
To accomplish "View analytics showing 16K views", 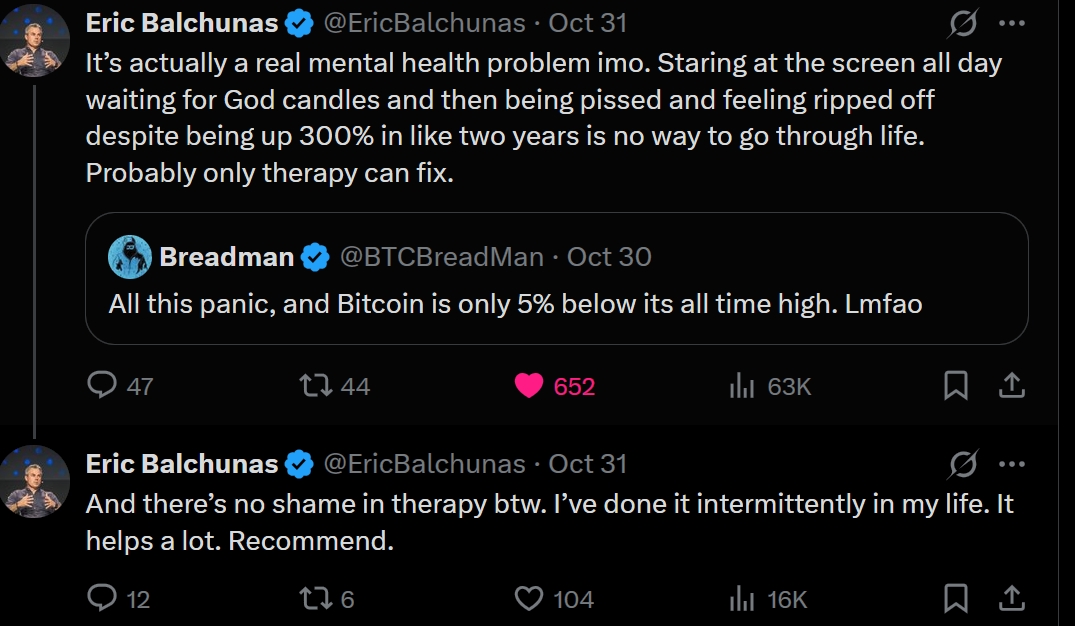I will pos(741,598).
